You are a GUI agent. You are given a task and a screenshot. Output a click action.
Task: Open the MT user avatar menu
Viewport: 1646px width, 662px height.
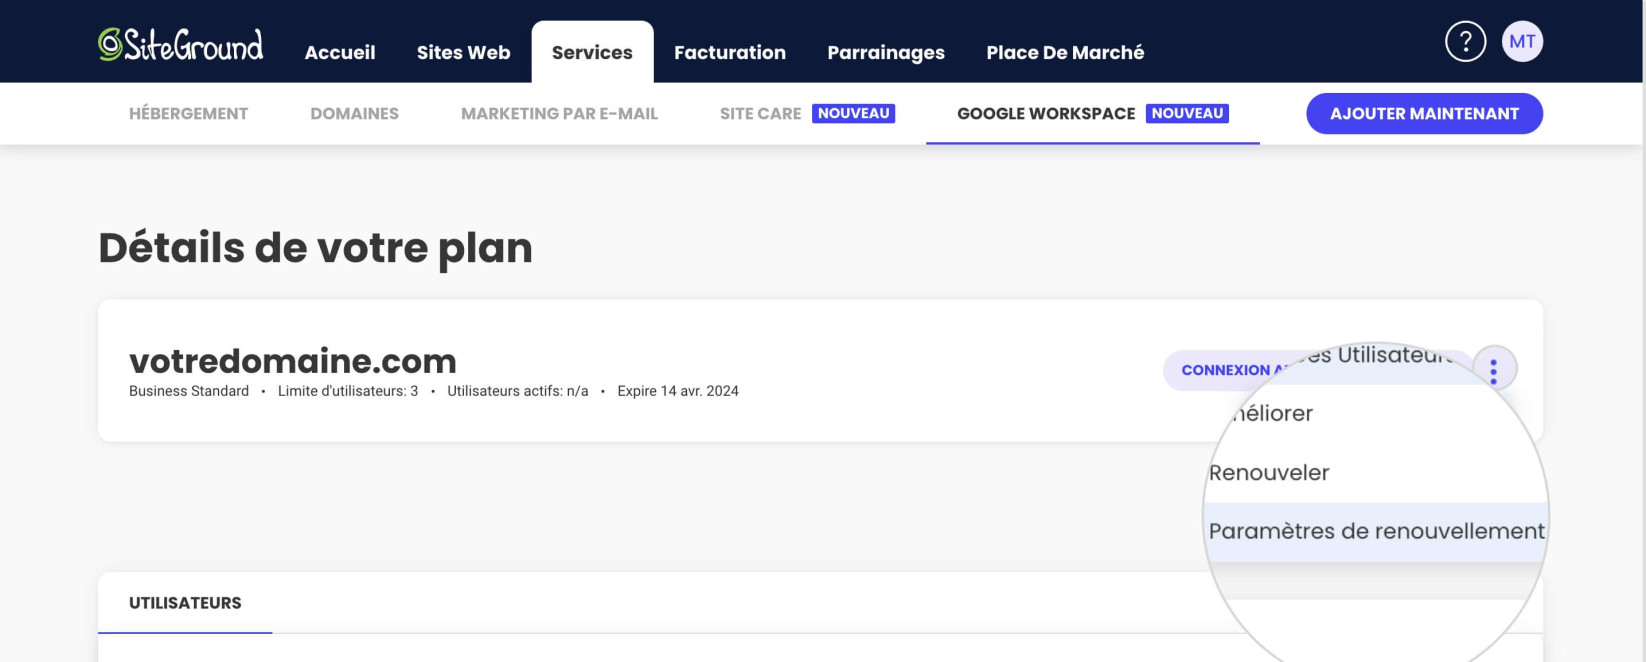[x=1522, y=41]
